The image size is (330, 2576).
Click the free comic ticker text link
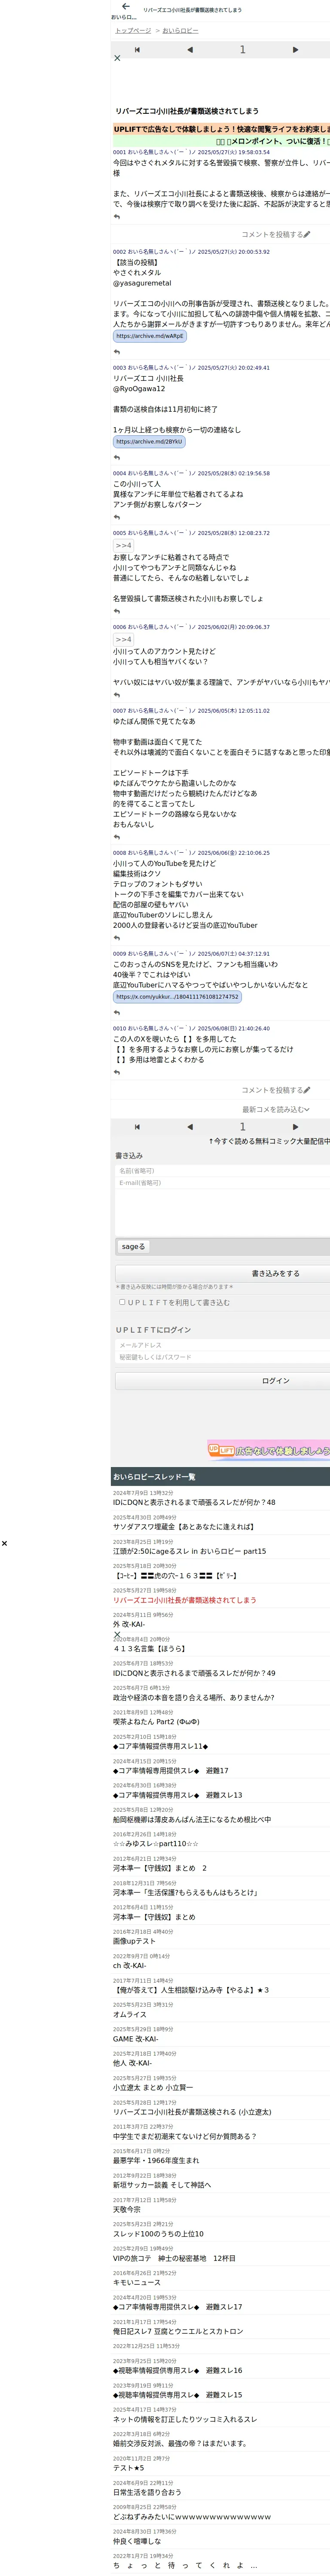pyautogui.click(x=269, y=1141)
